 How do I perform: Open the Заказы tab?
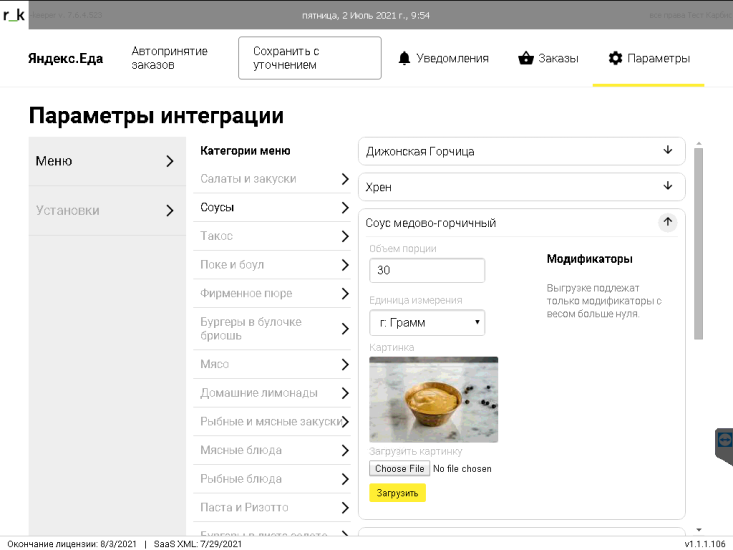coord(548,58)
